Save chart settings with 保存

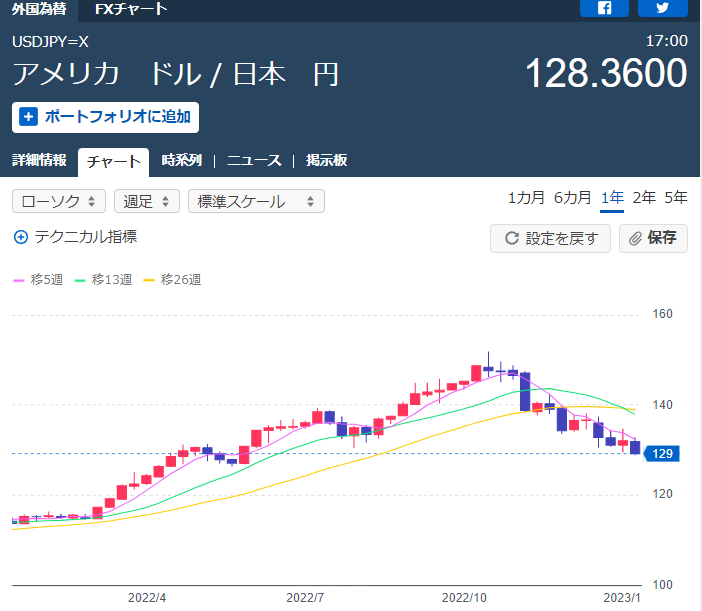point(653,239)
